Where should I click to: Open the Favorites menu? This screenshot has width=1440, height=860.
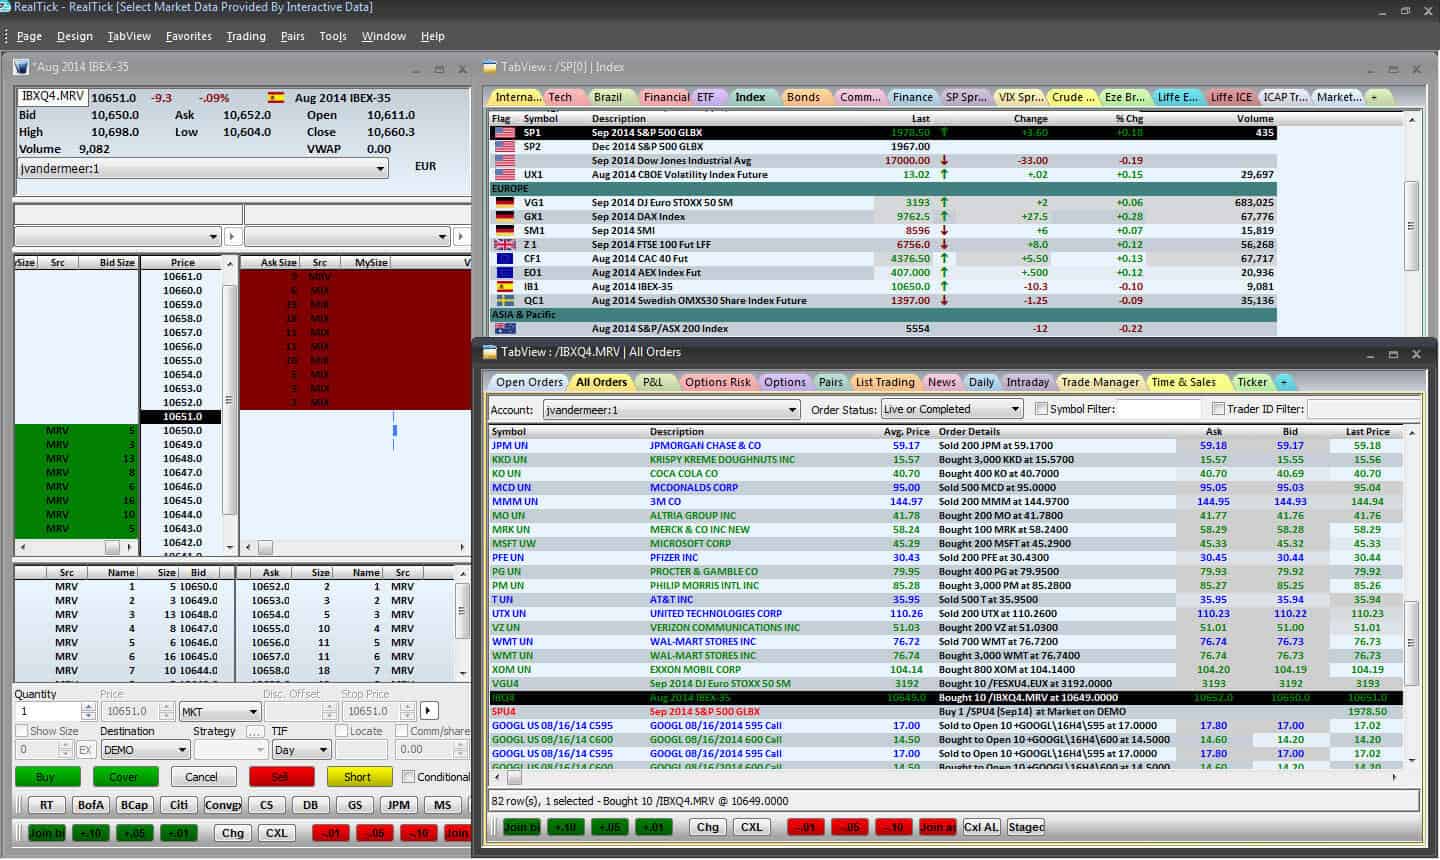tap(189, 36)
